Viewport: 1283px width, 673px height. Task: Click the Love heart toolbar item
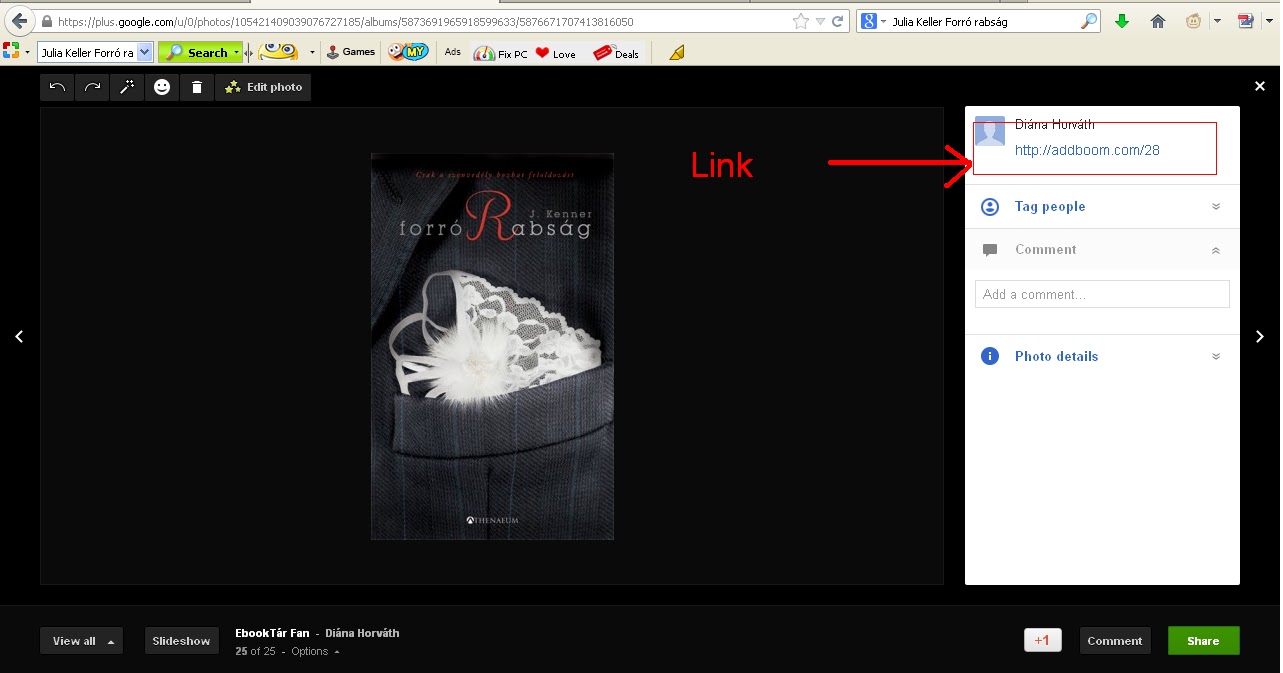tap(556, 53)
